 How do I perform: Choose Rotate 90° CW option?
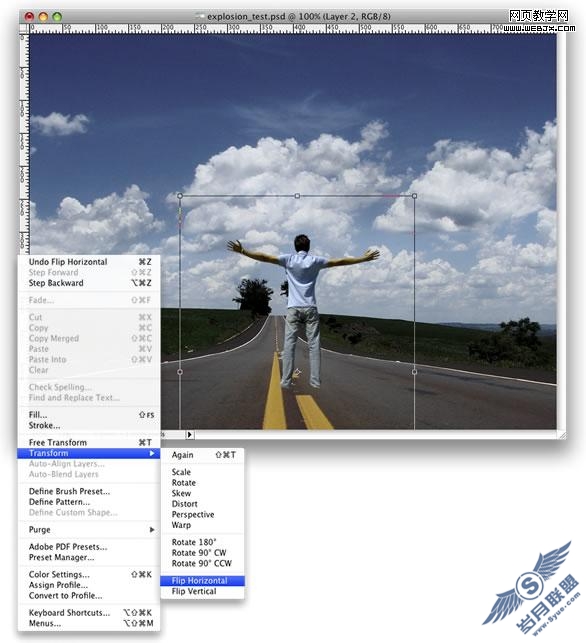tap(203, 553)
